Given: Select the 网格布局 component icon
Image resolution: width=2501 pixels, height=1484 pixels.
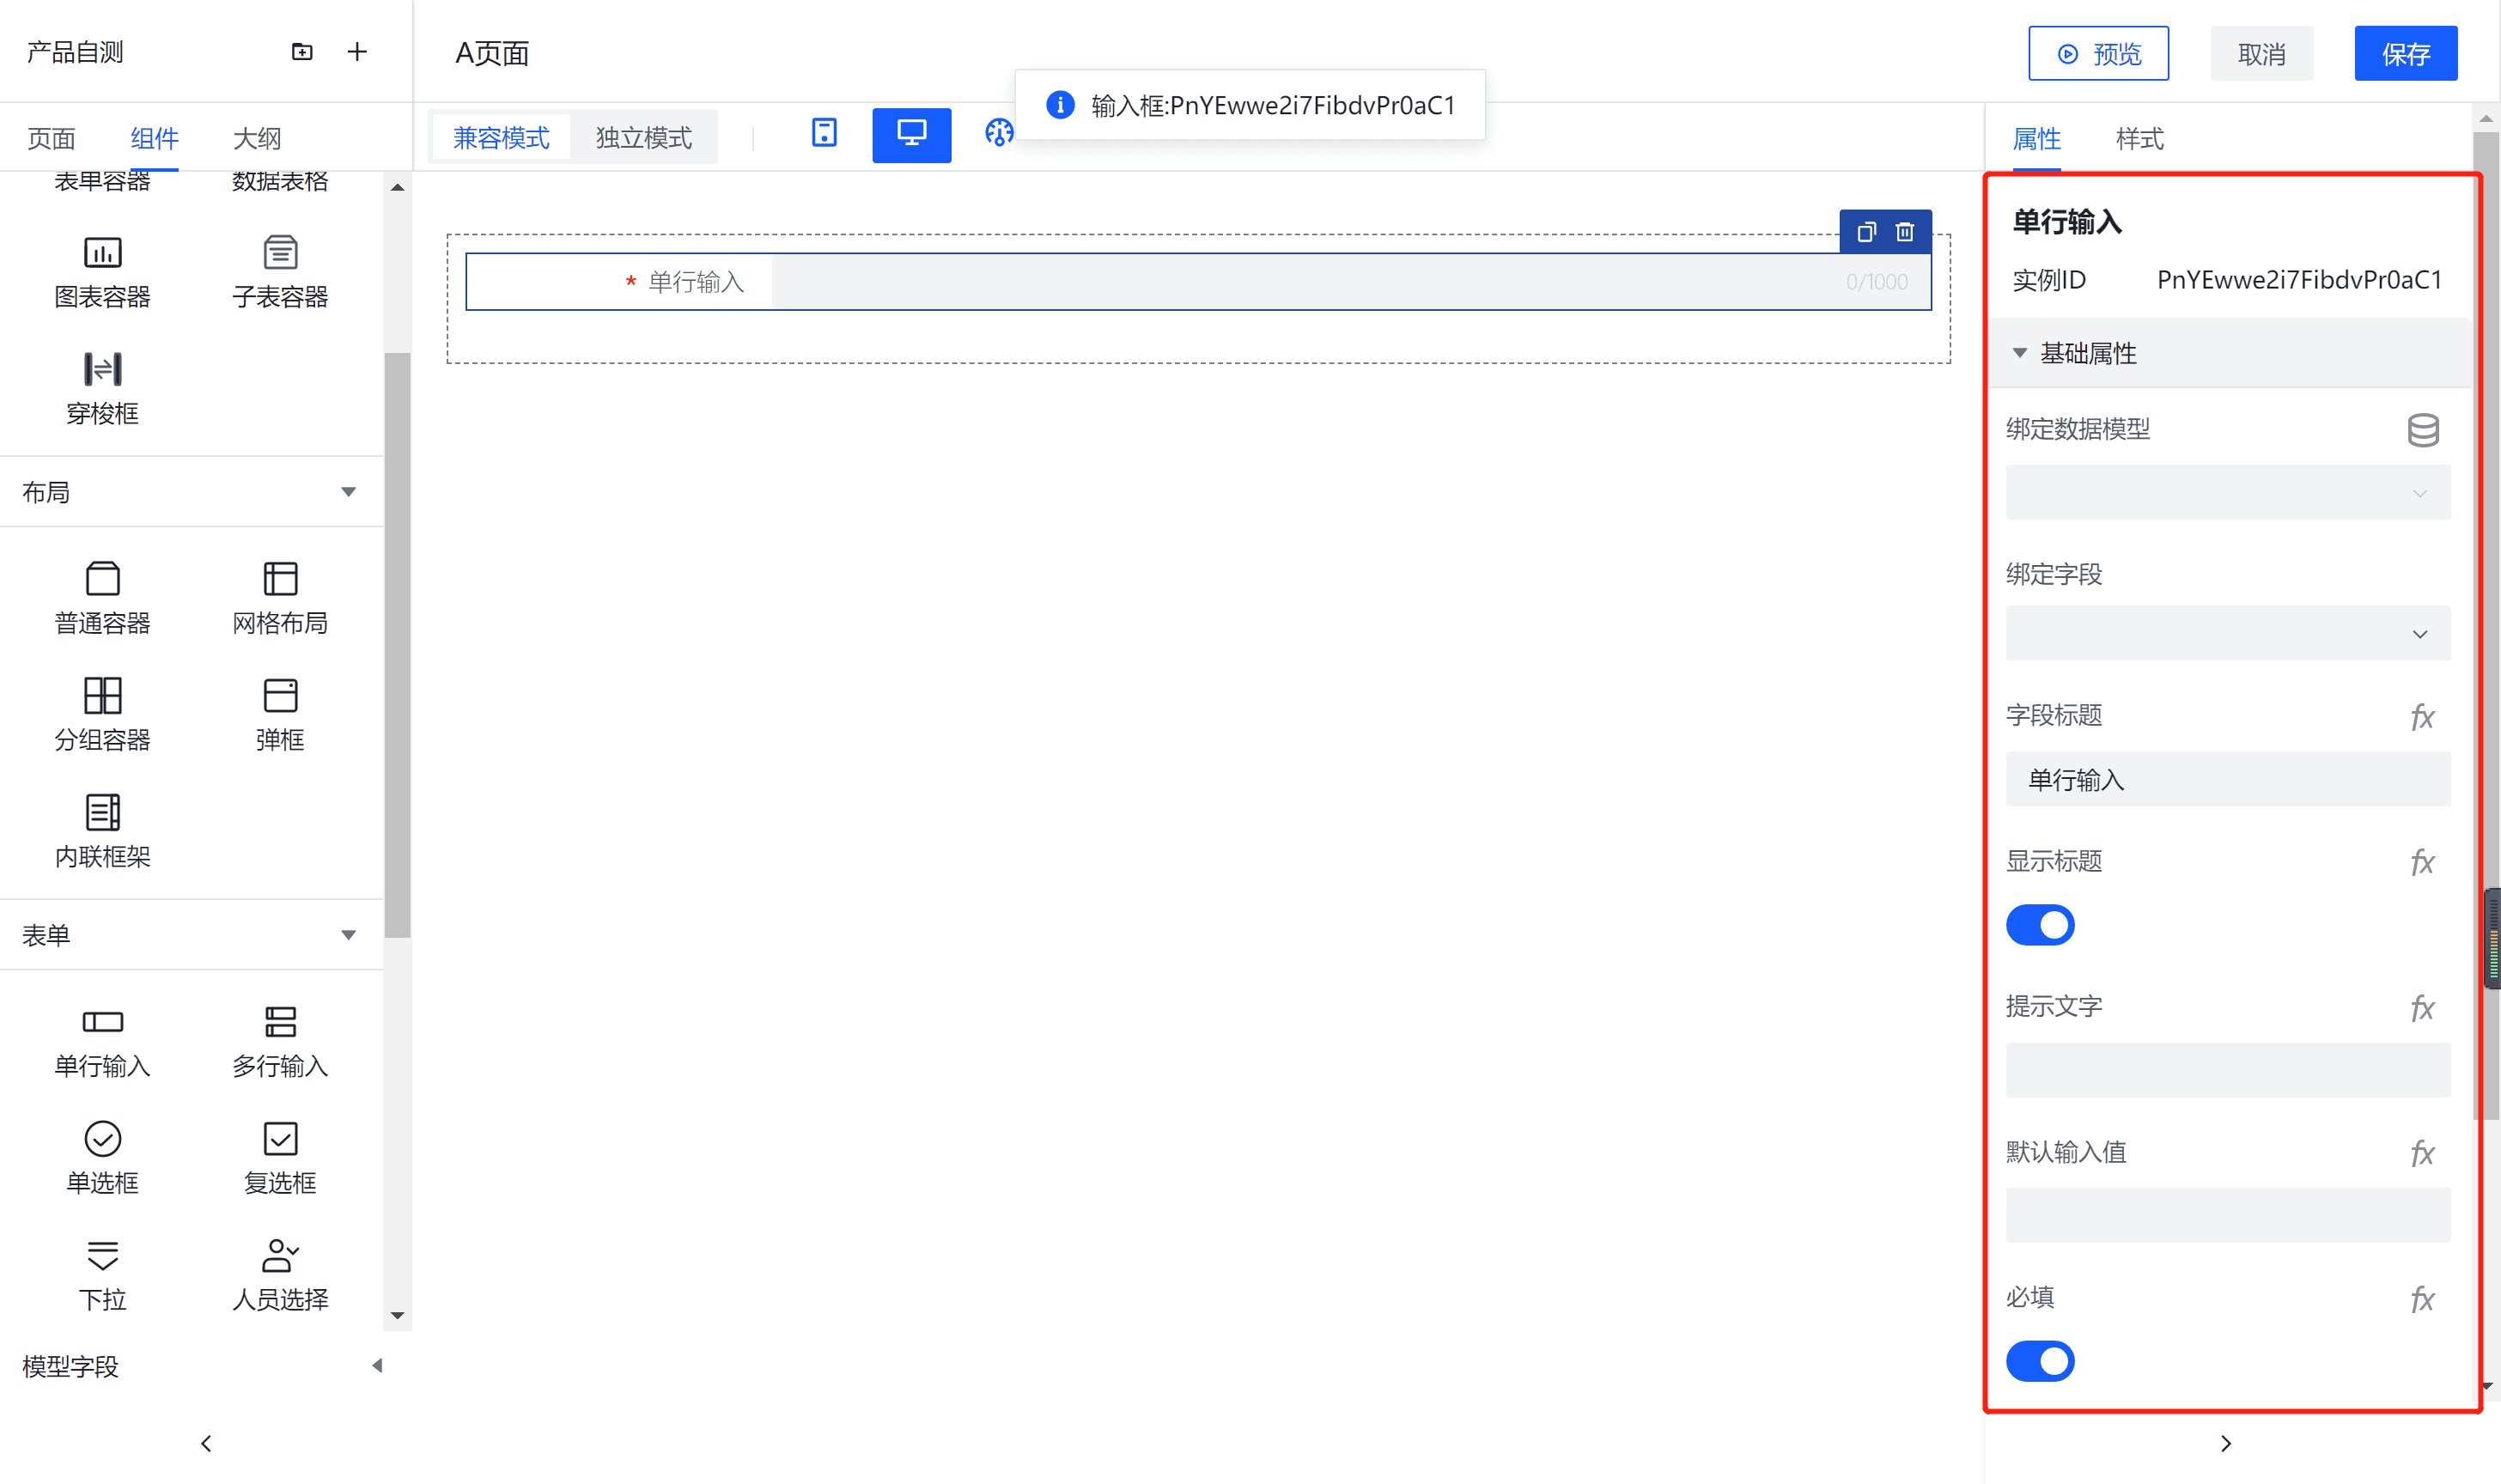Looking at the screenshot, I should click(x=280, y=578).
